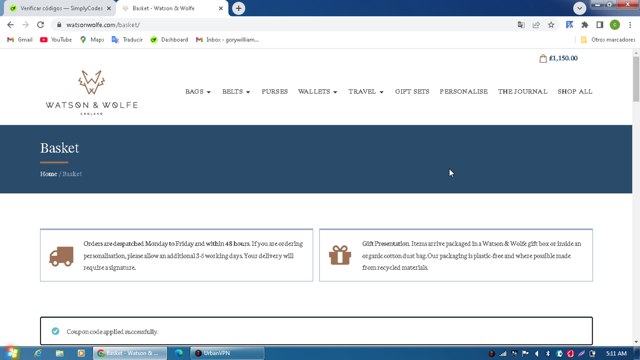
Task: Click the Home breadcrumb link
Action: click(48, 174)
